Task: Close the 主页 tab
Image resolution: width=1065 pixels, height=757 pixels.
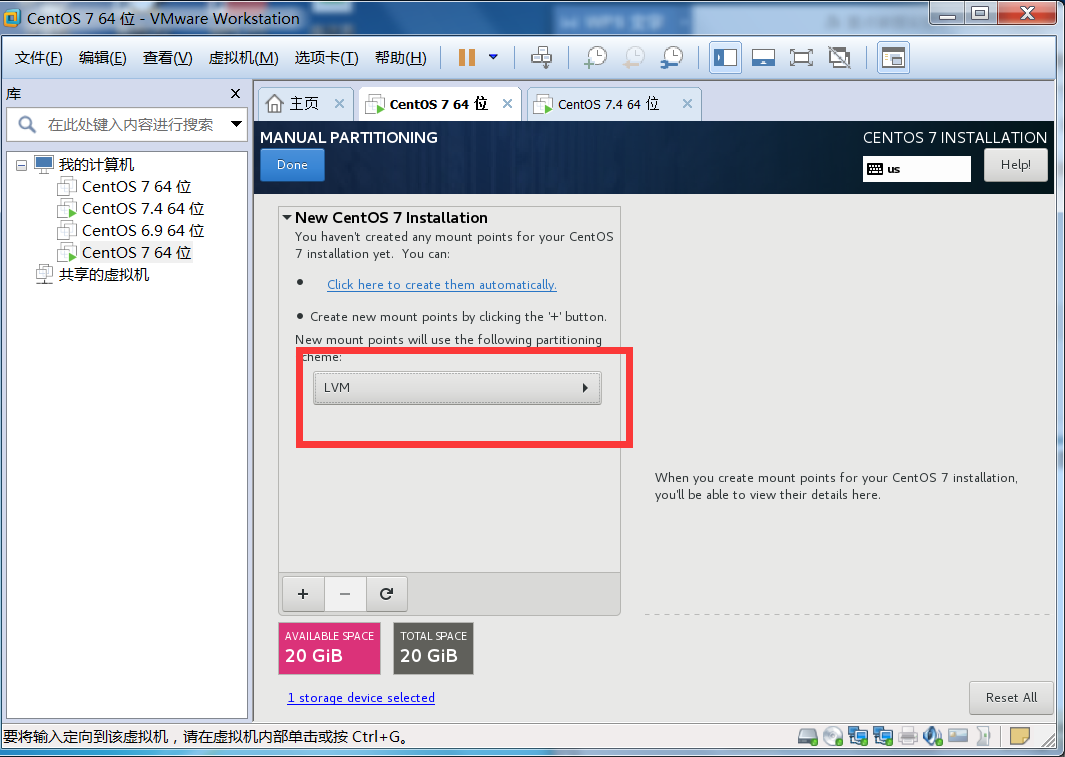Action: click(339, 104)
